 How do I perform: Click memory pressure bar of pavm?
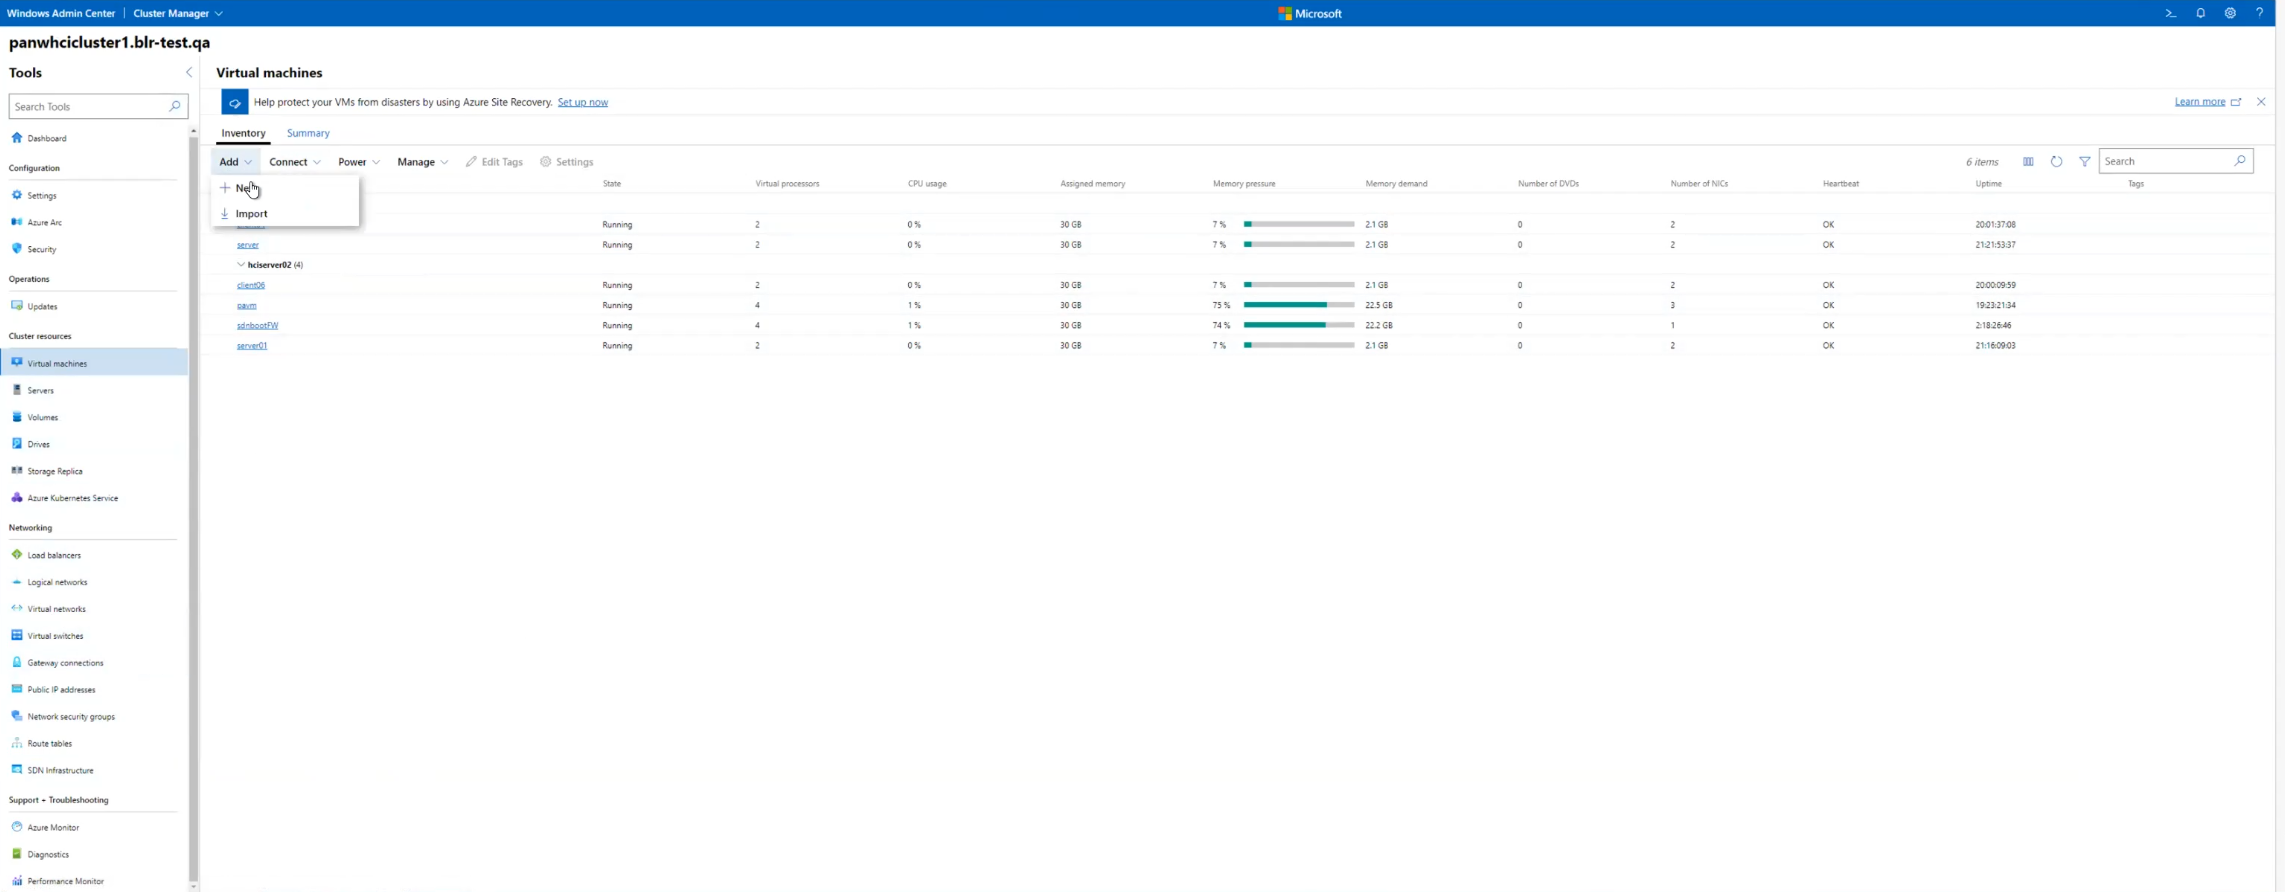click(1298, 305)
